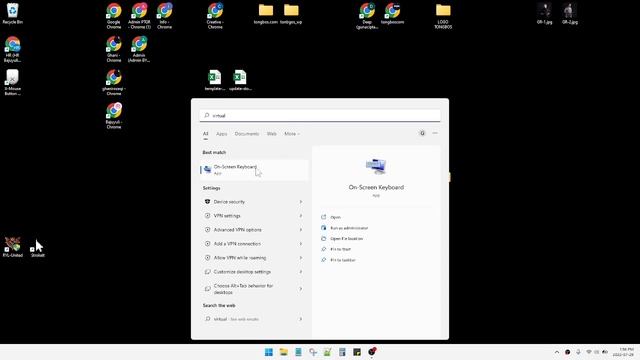Open the tongbos.com desktop folder

266,13
